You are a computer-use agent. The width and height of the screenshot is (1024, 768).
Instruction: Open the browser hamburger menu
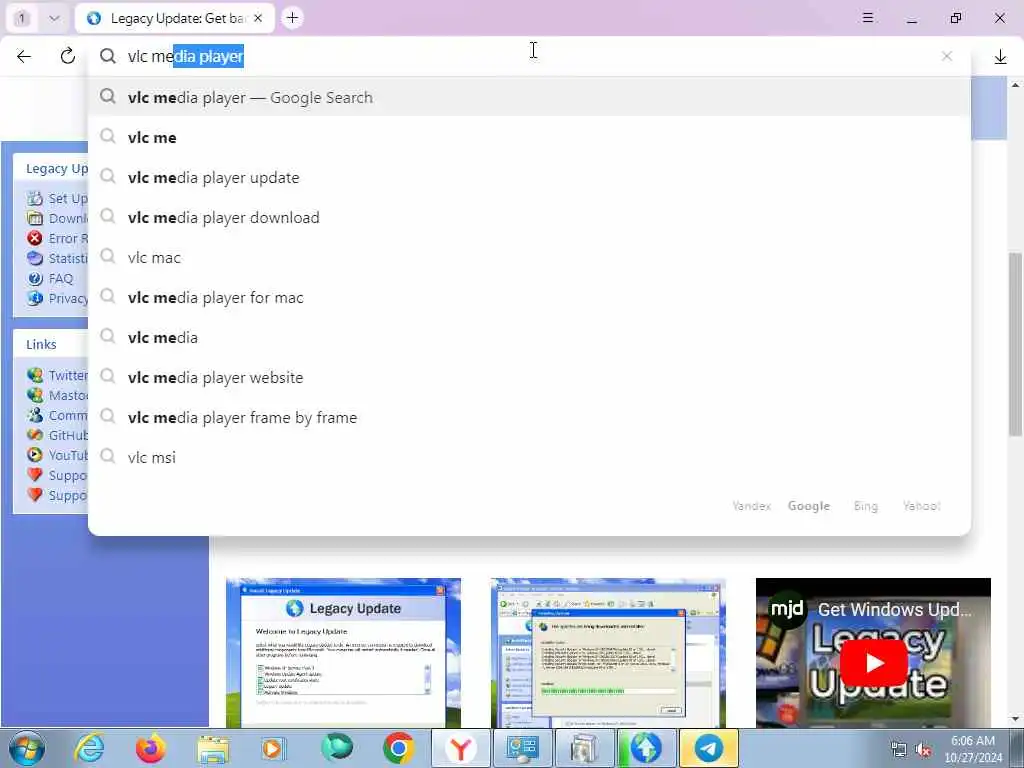click(x=868, y=18)
